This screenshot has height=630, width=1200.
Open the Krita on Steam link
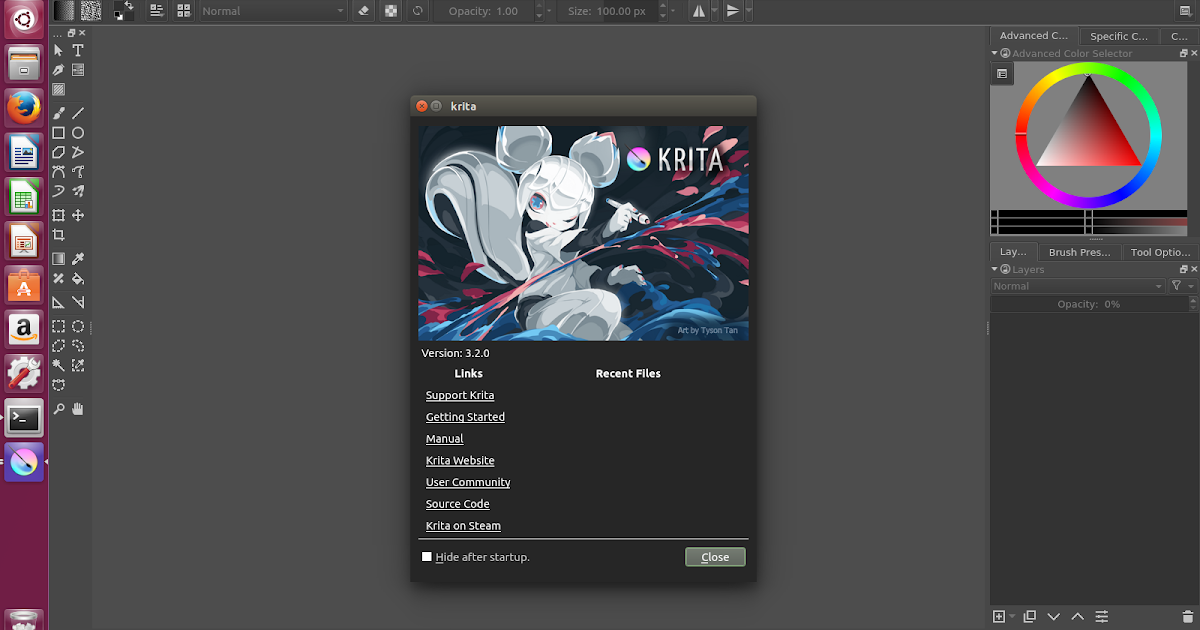[x=463, y=526]
